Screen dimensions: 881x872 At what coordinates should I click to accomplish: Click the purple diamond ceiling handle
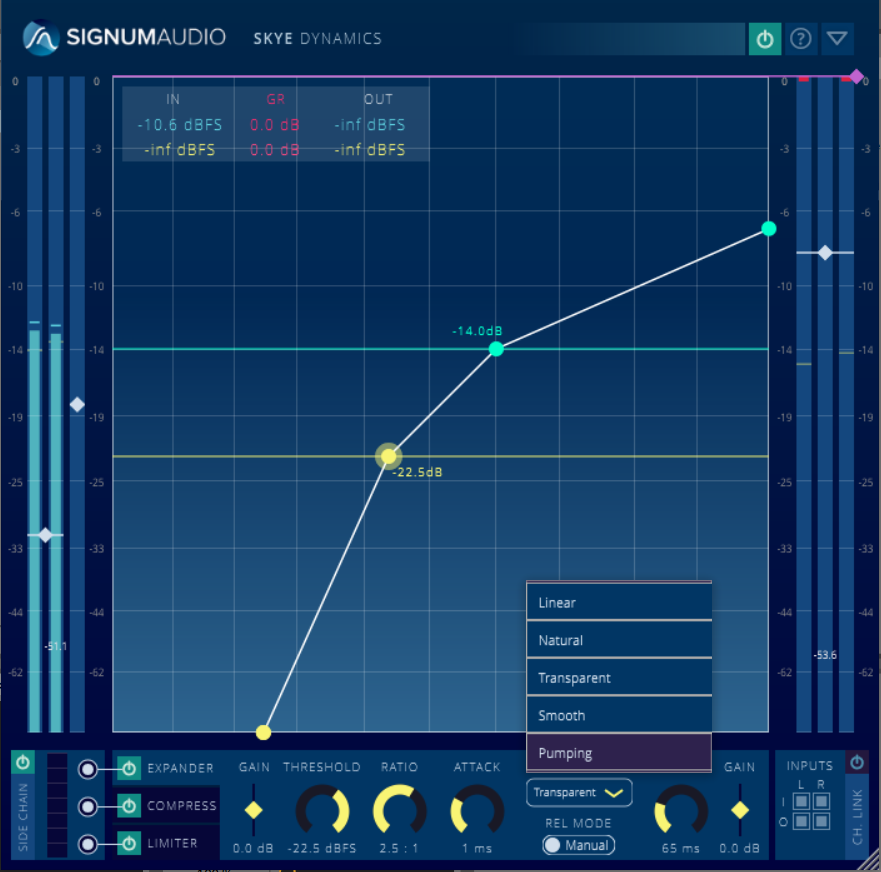(856, 76)
